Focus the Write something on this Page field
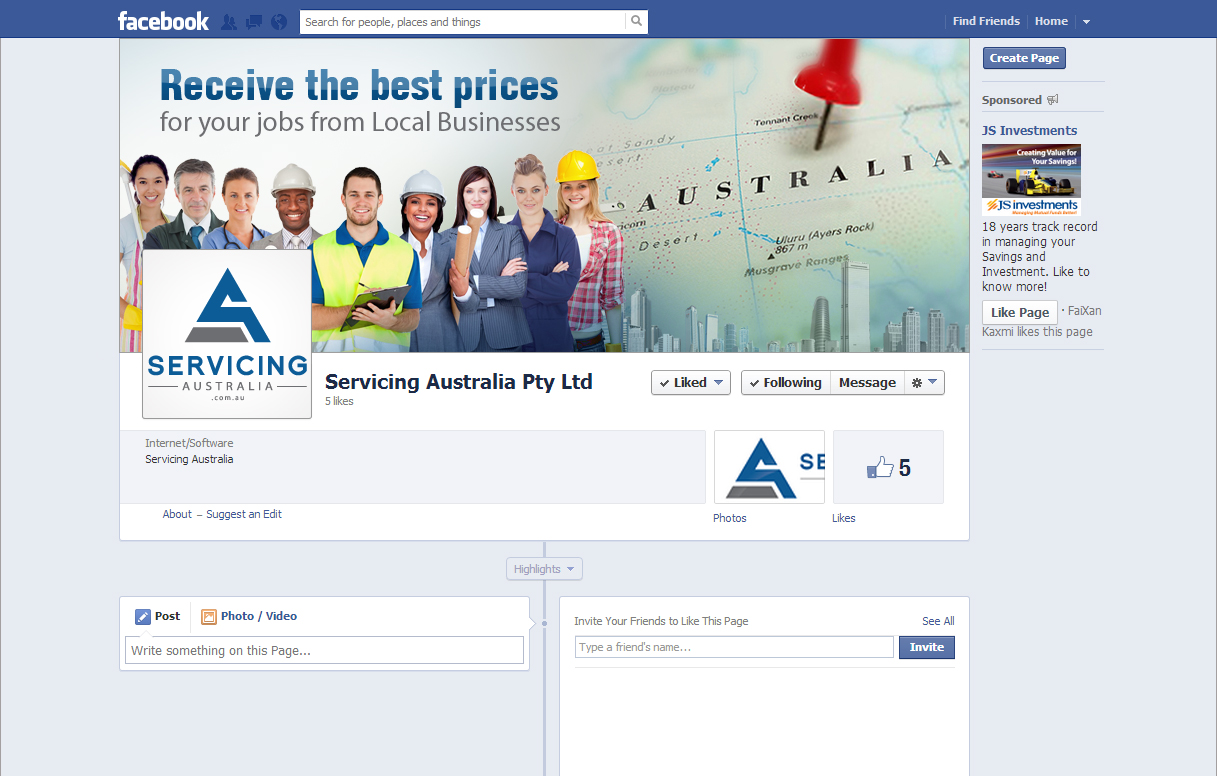 pyautogui.click(x=325, y=650)
